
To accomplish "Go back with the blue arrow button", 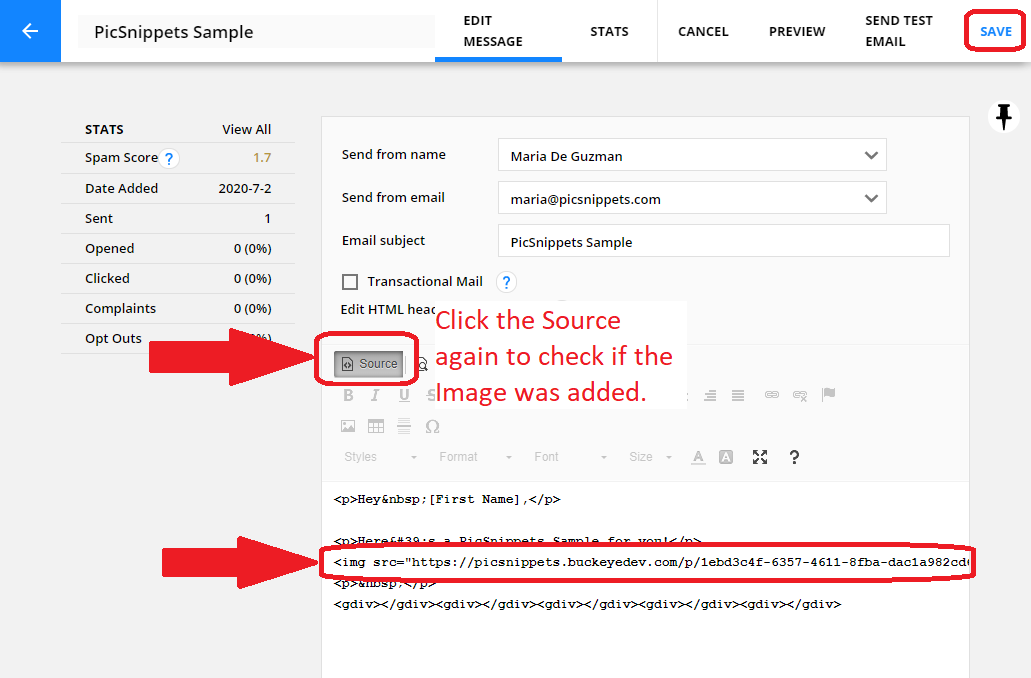I will point(30,31).
